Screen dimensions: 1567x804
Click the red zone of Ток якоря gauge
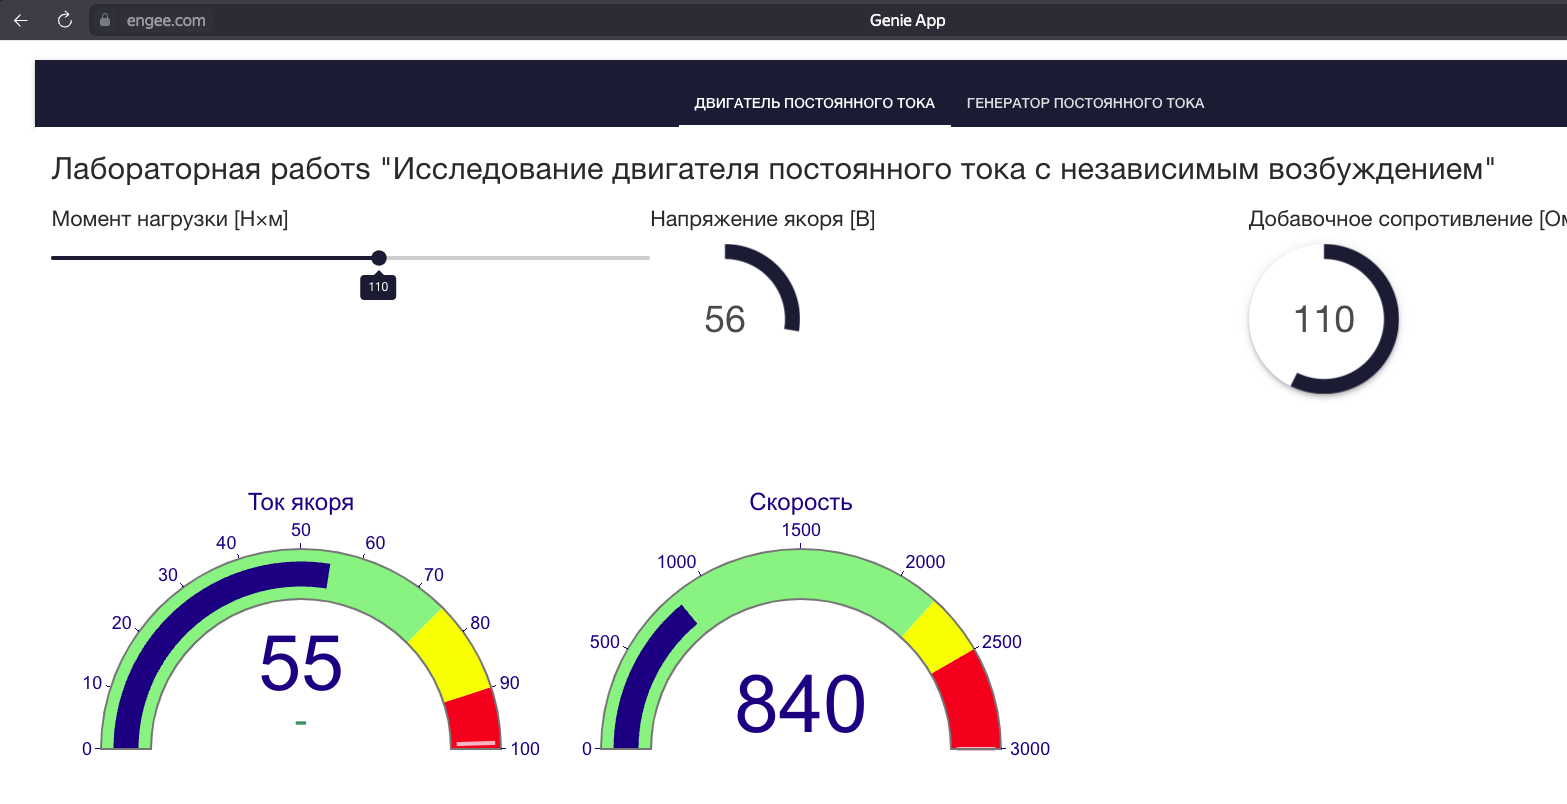click(473, 718)
